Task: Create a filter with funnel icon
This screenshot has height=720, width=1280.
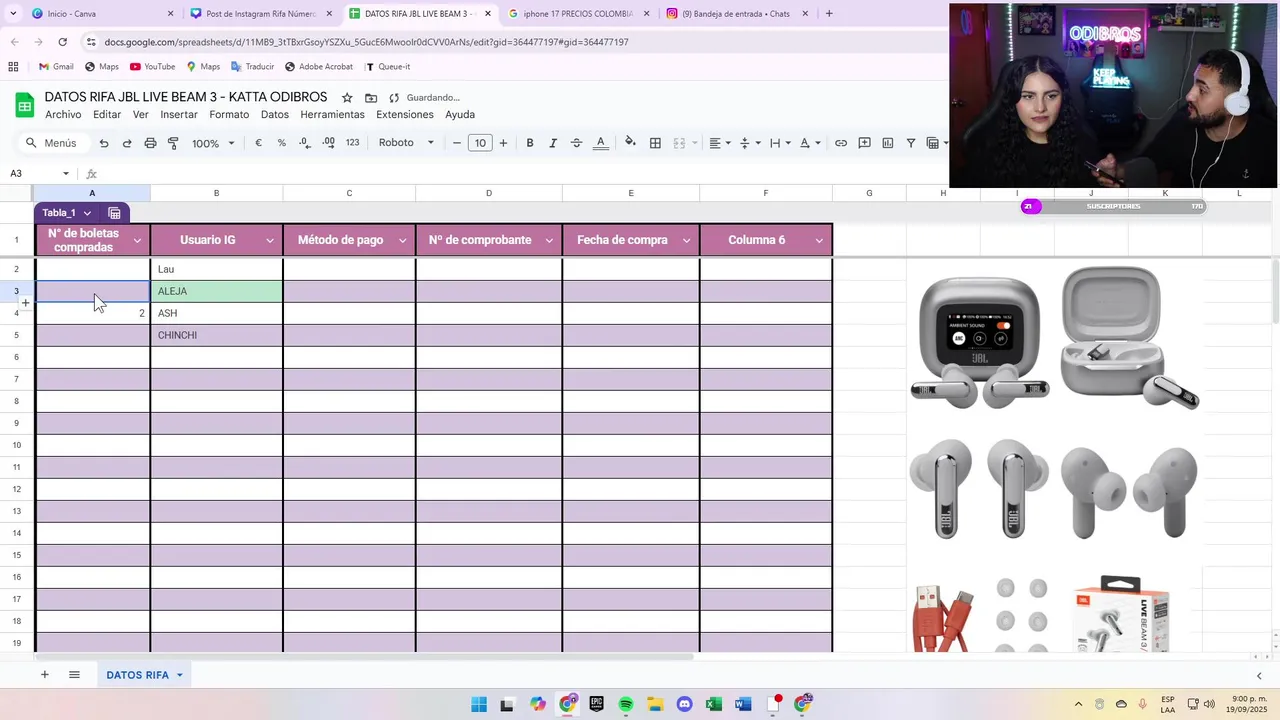Action: pos(911,143)
